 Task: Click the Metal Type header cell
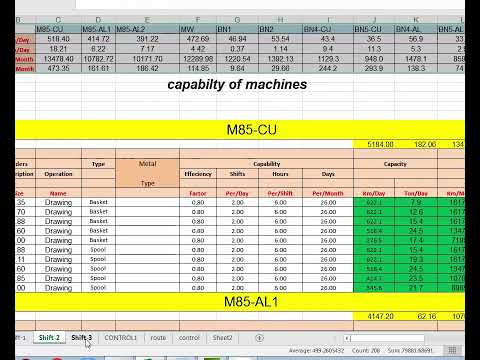pos(147,173)
